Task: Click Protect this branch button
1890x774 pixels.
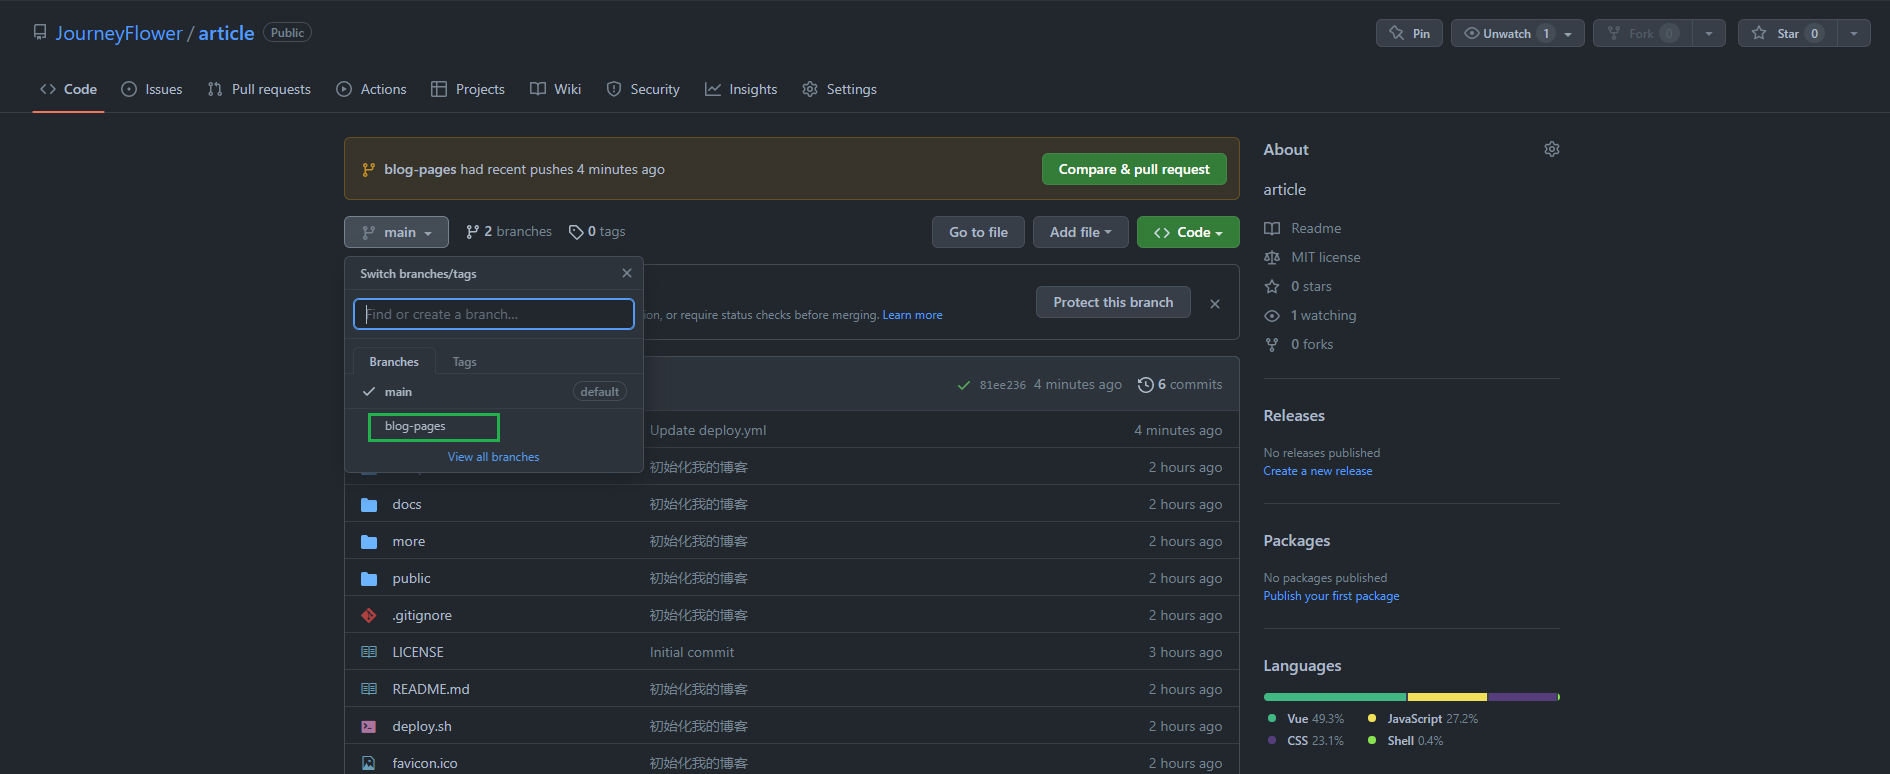Action: [x=1113, y=302]
